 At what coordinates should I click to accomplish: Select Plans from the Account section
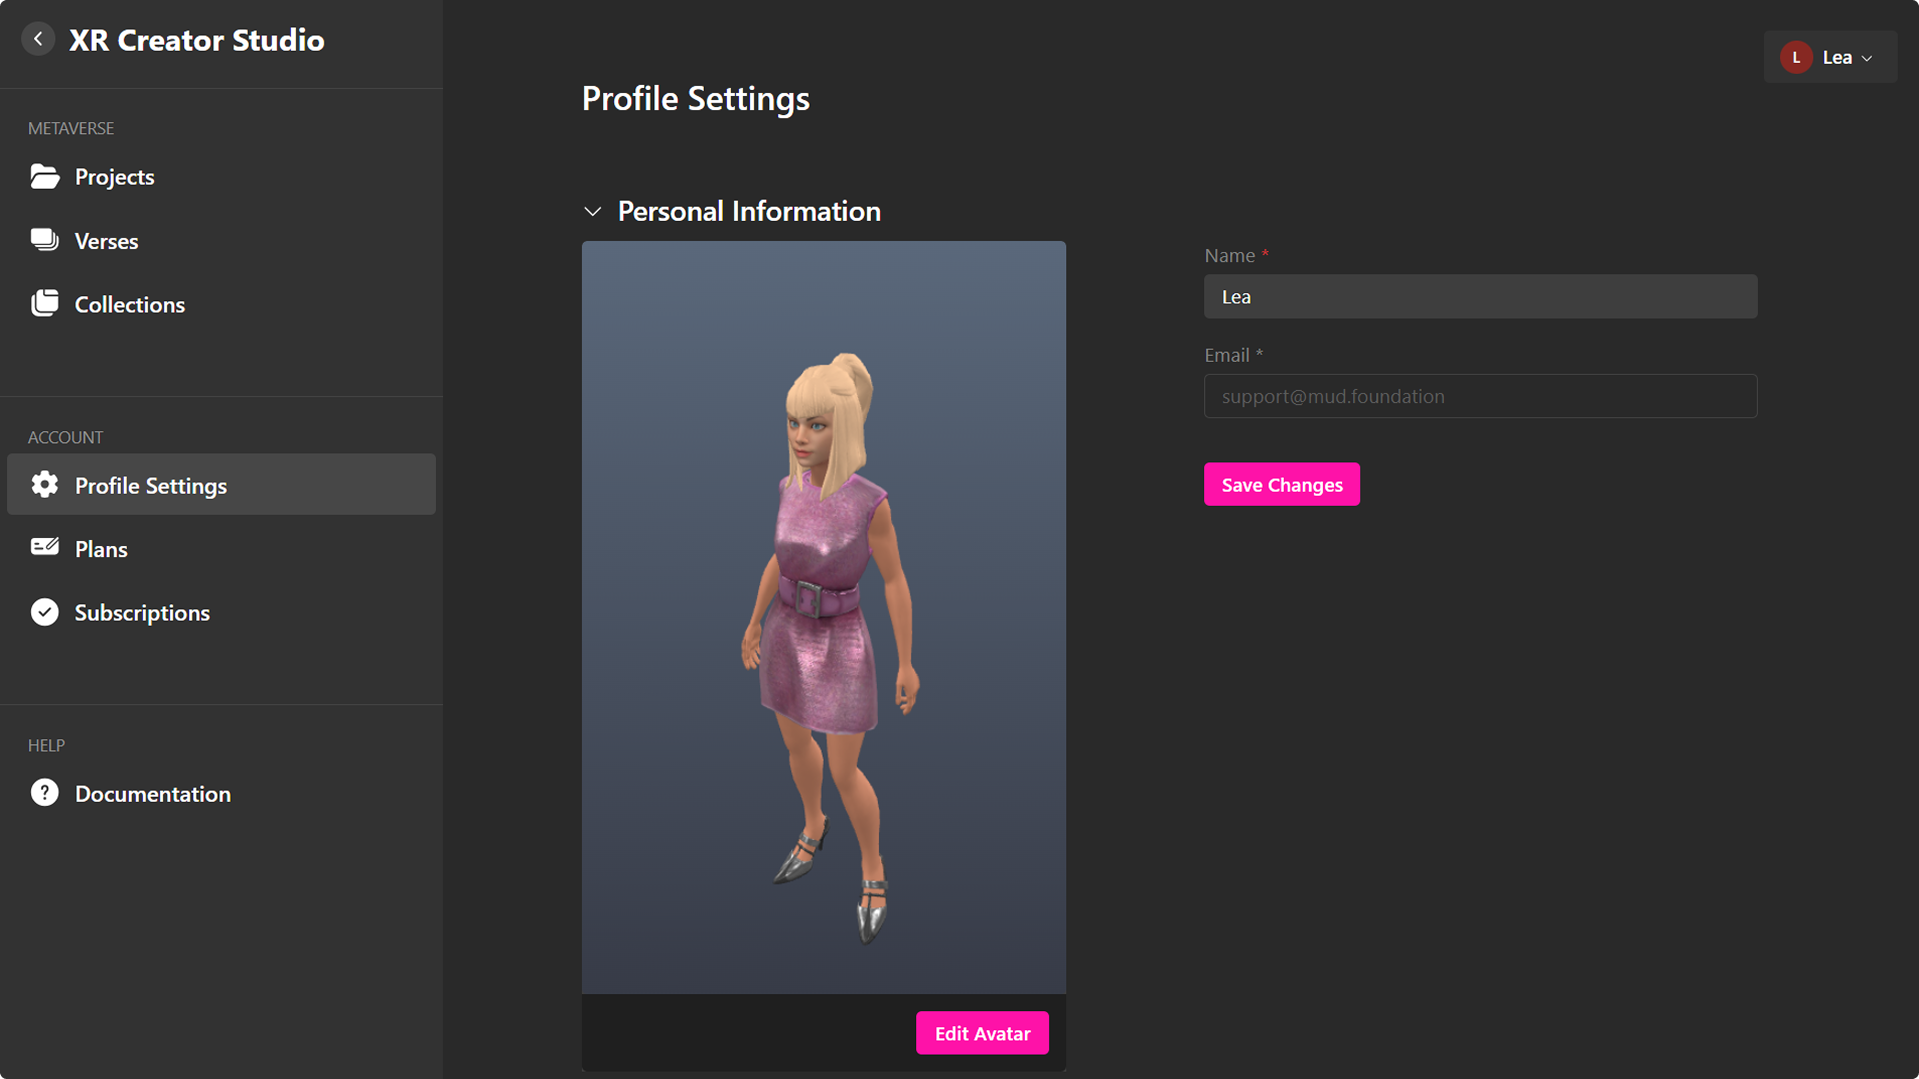[100, 548]
